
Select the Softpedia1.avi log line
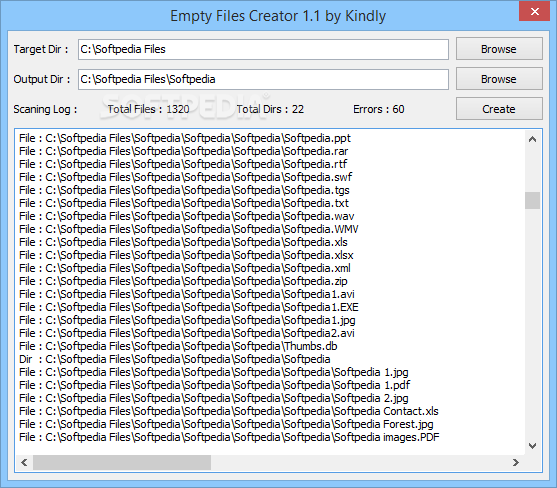[x=186, y=294]
